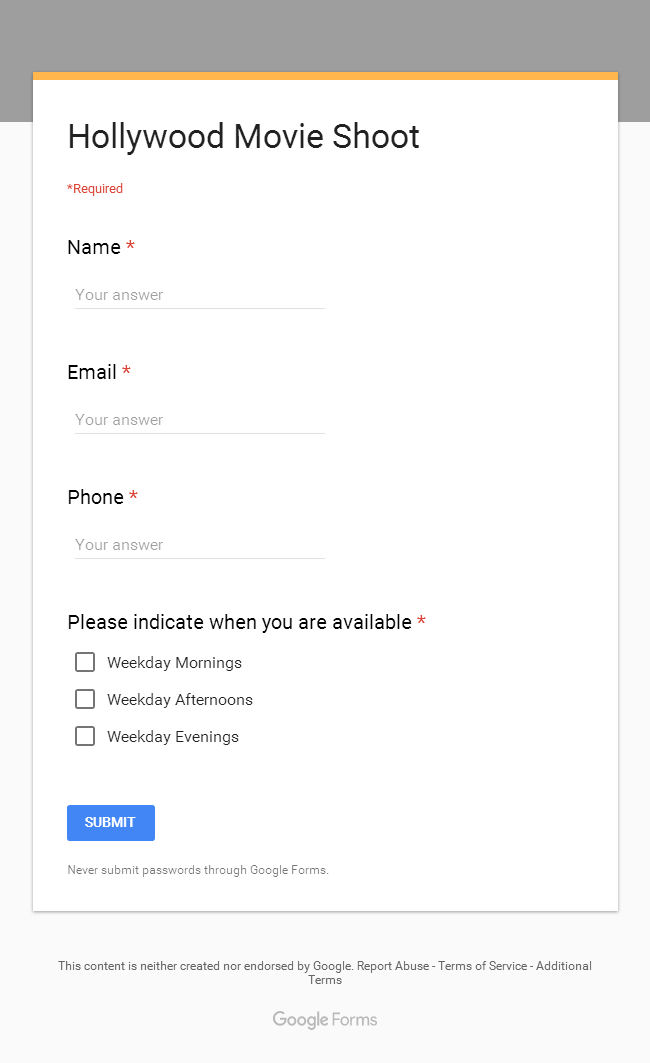
Task: Click the Email question label
Action: click(92, 372)
